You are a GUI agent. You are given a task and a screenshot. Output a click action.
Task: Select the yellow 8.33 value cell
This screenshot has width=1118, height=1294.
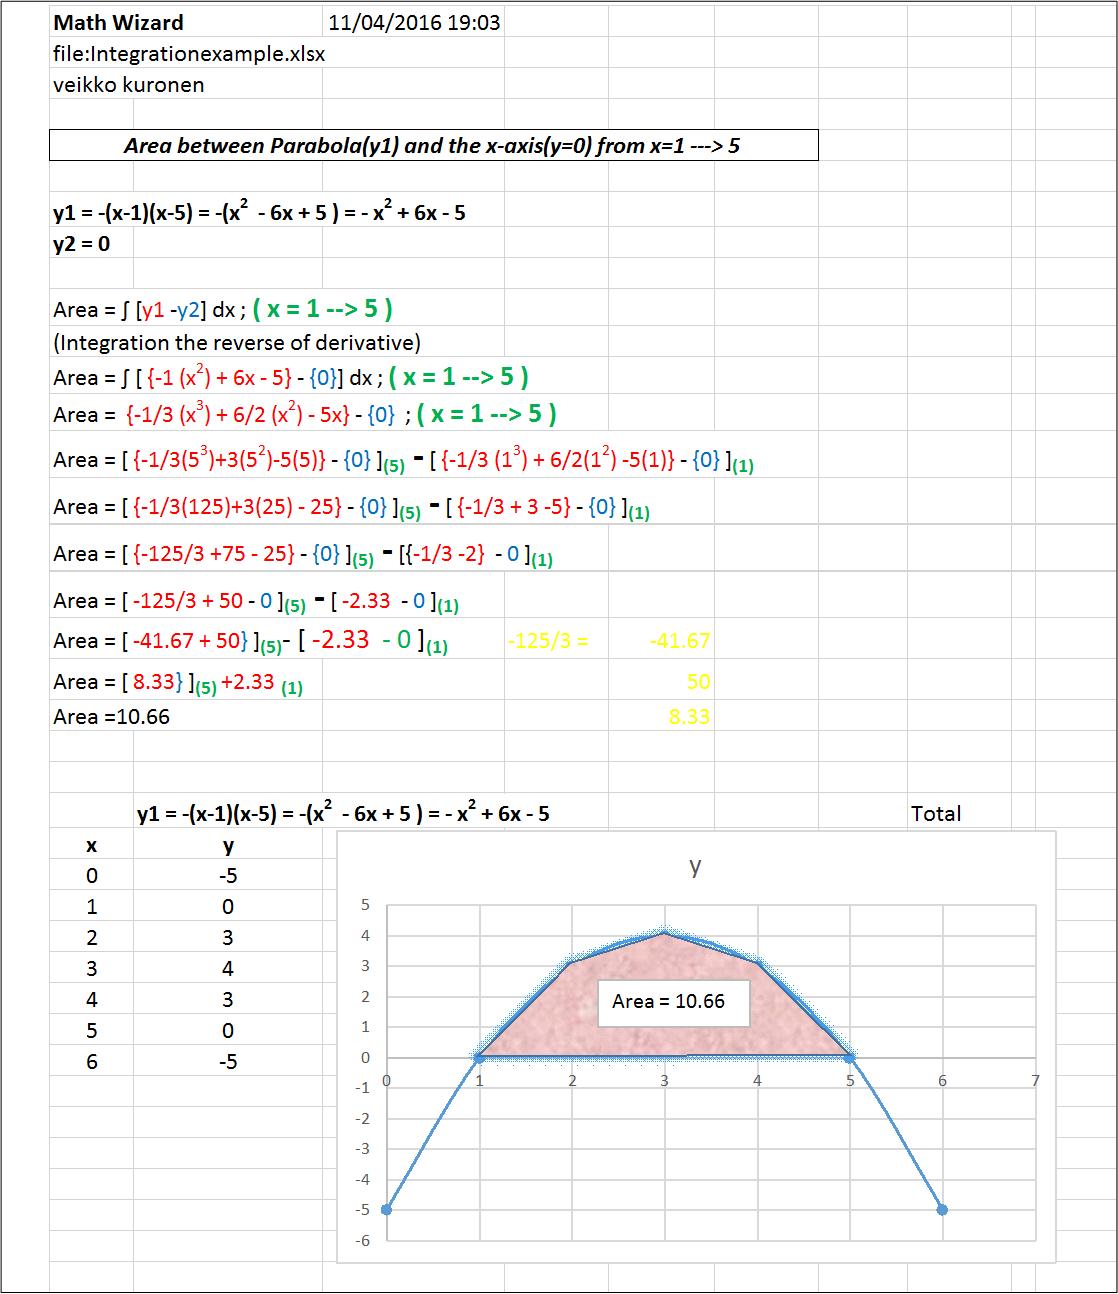pyautogui.click(x=689, y=717)
